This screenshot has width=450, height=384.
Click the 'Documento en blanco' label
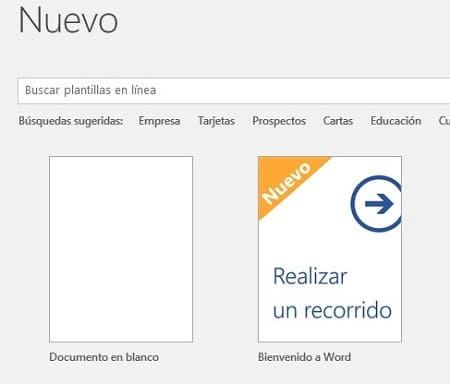coord(104,357)
